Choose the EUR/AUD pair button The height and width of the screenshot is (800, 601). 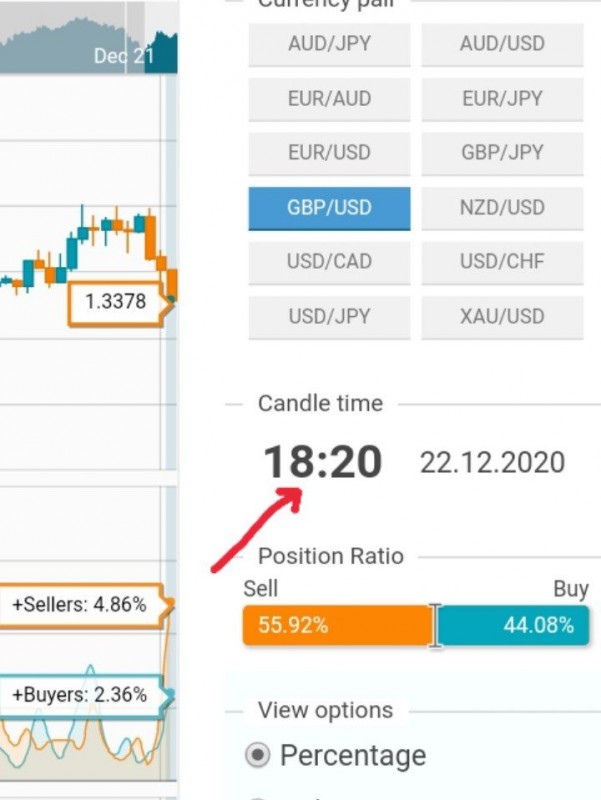coord(329,99)
